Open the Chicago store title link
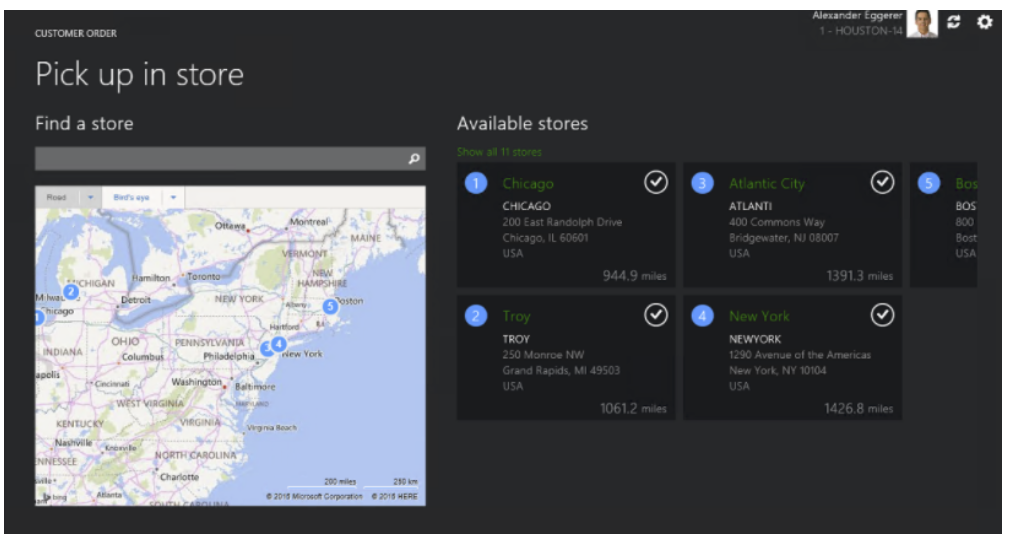Screen dimensions: 1012x546 528,184
